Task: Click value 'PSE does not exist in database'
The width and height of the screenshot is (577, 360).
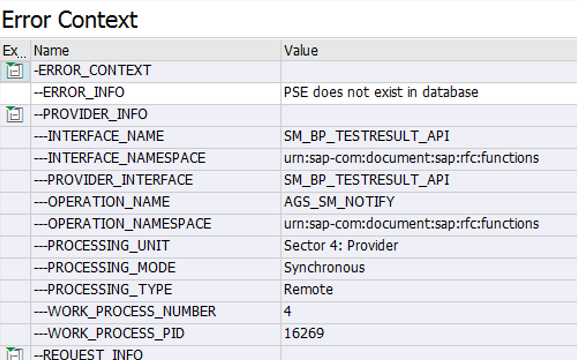Action: pos(381,92)
